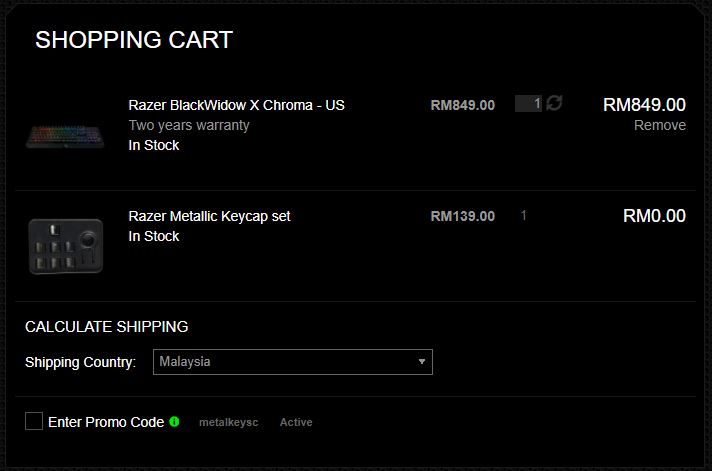Image resolution: width=712 pixels, height=471 pixels.
Task: Open the Shipping Country dropdown showing Malaysia
Action: pos(293,362)
